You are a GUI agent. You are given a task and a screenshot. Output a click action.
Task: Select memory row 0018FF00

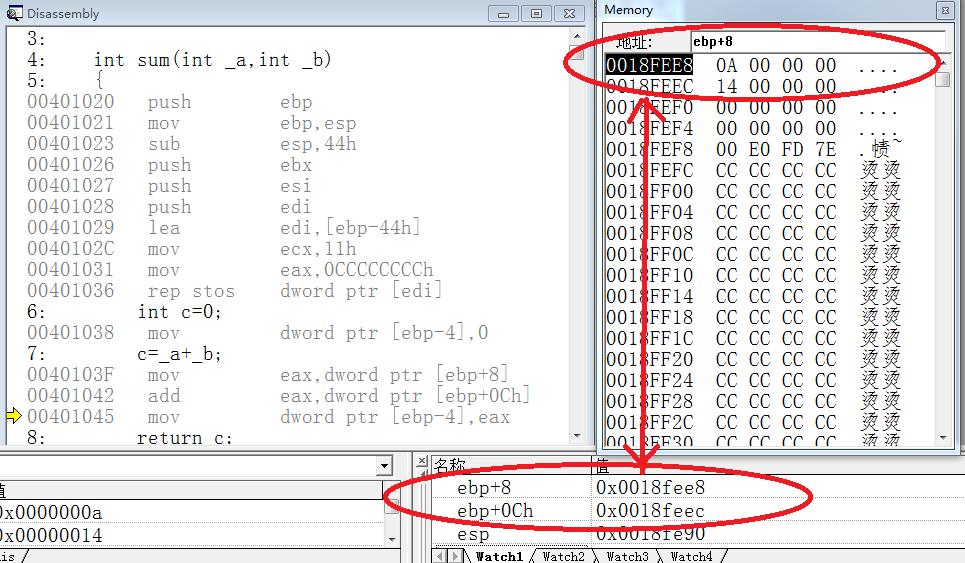point(752,191)
